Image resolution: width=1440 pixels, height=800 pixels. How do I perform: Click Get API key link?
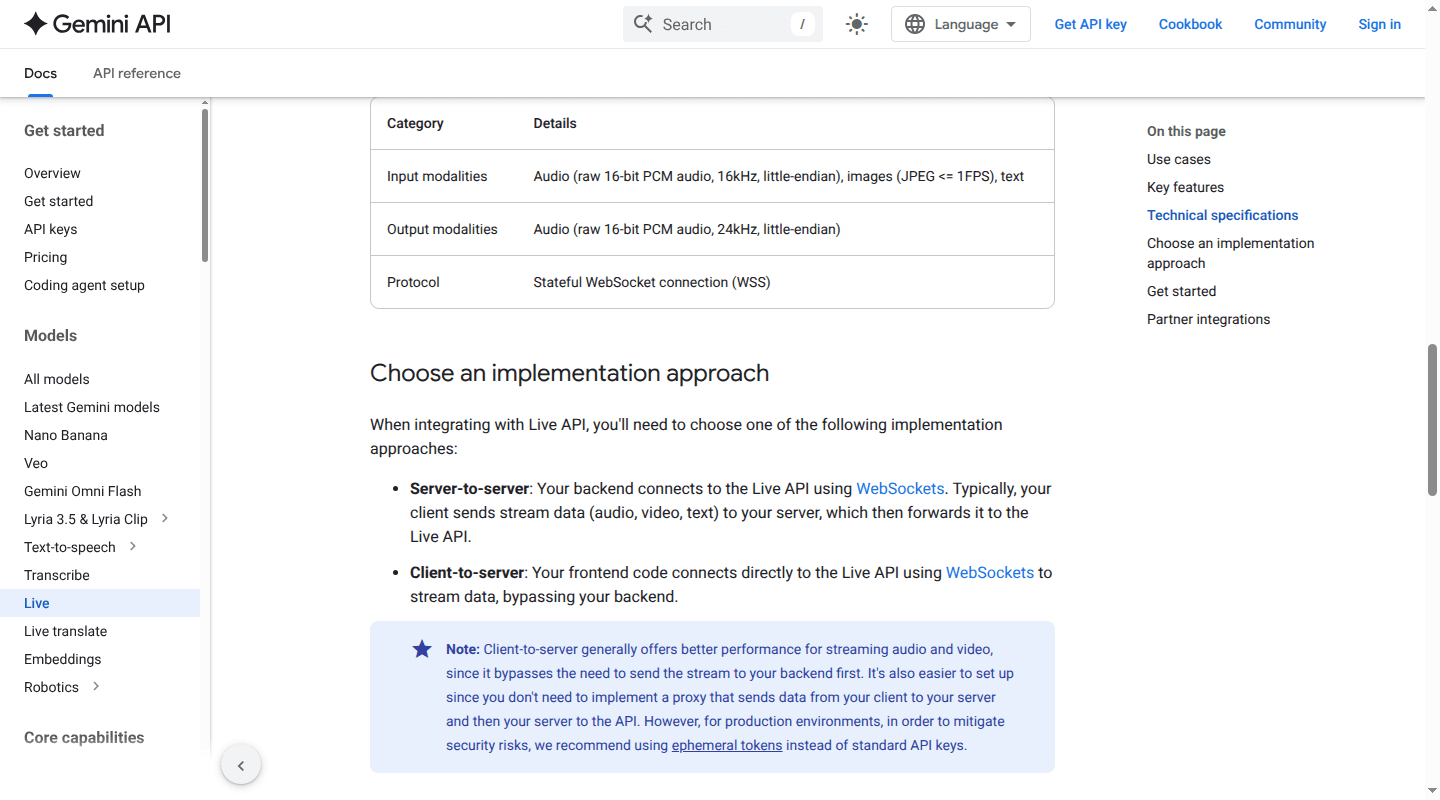(1091, 24)
